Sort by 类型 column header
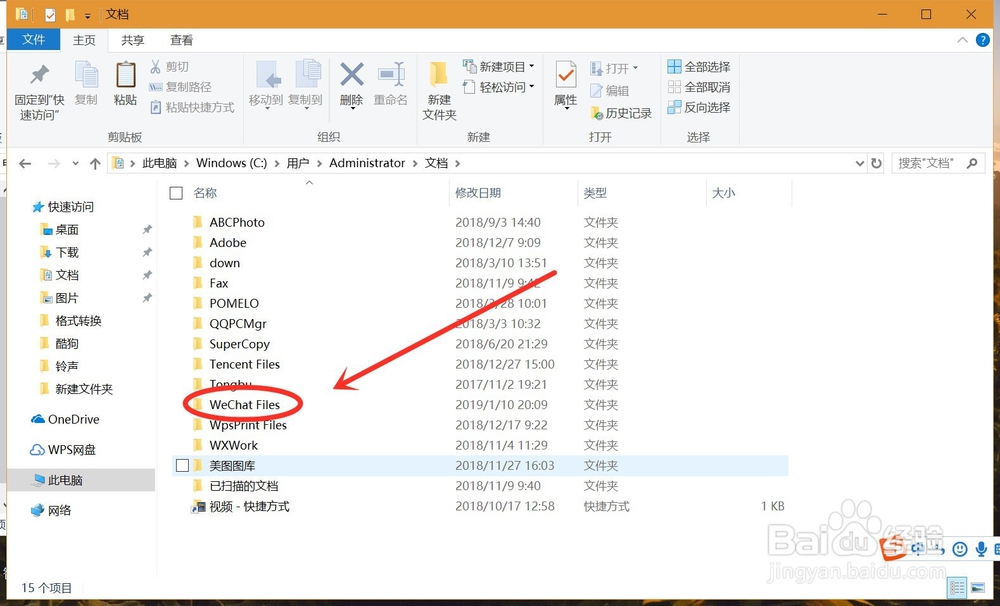The image size is (1000, 606). (595, 193)
